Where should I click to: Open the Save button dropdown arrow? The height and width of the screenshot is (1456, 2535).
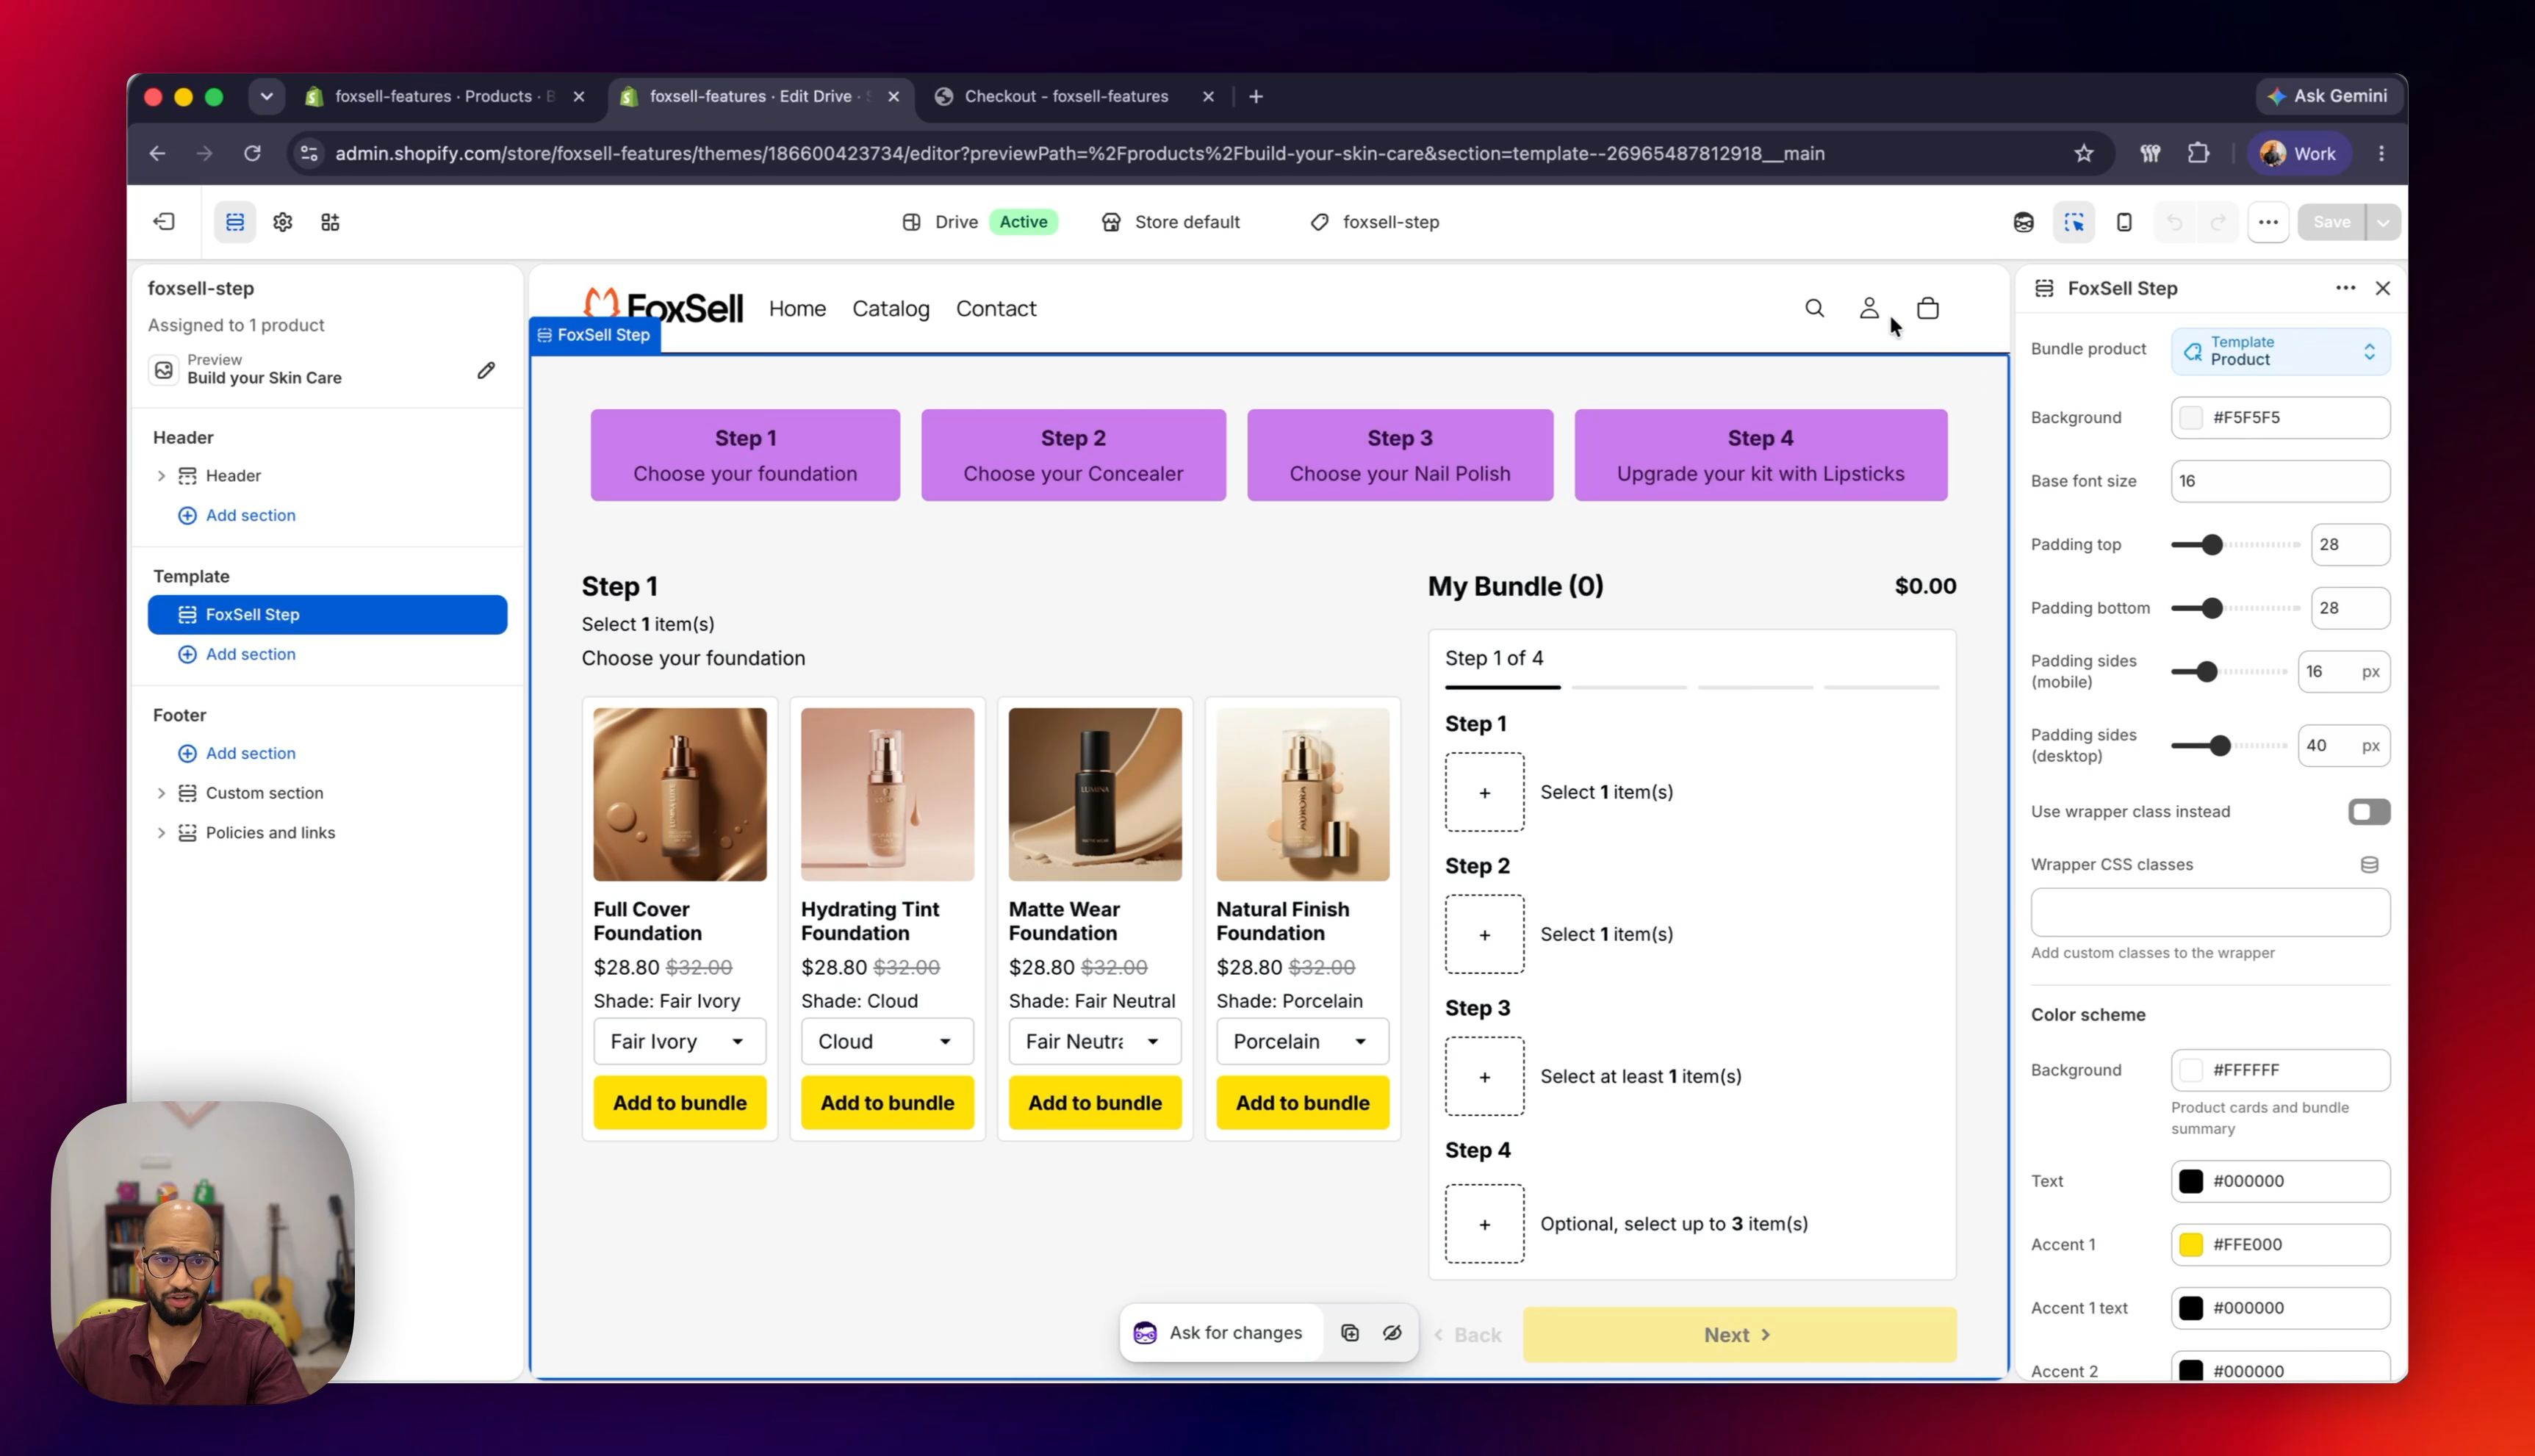pos(2383,222)
